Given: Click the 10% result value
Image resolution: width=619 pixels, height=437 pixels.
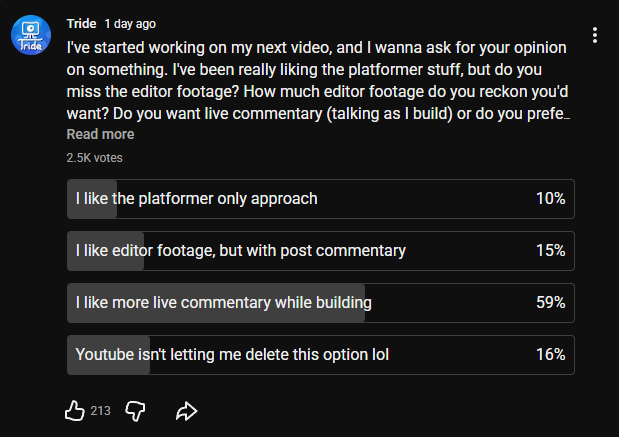Looking at the screenshot, I should pyautogui.click(x=550, y=198).
